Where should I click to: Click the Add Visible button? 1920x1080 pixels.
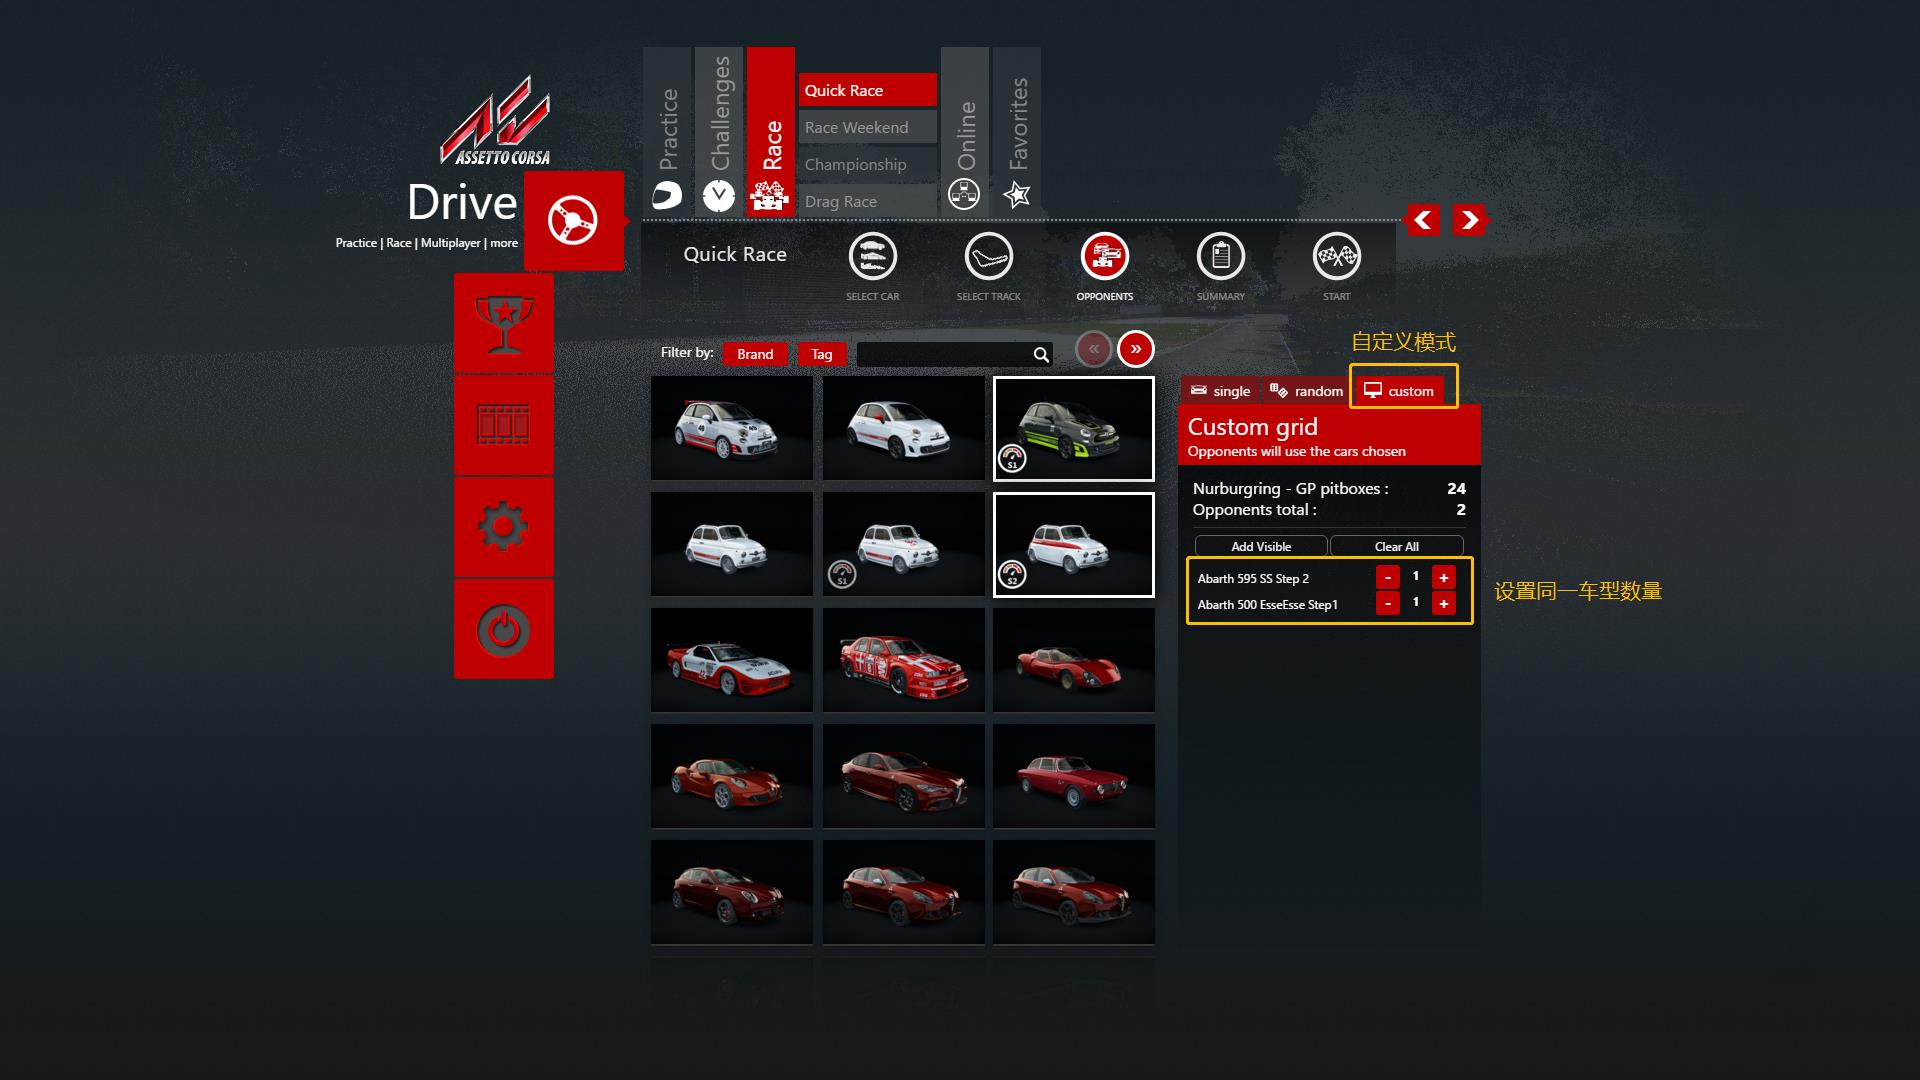tap(1261, 546)
